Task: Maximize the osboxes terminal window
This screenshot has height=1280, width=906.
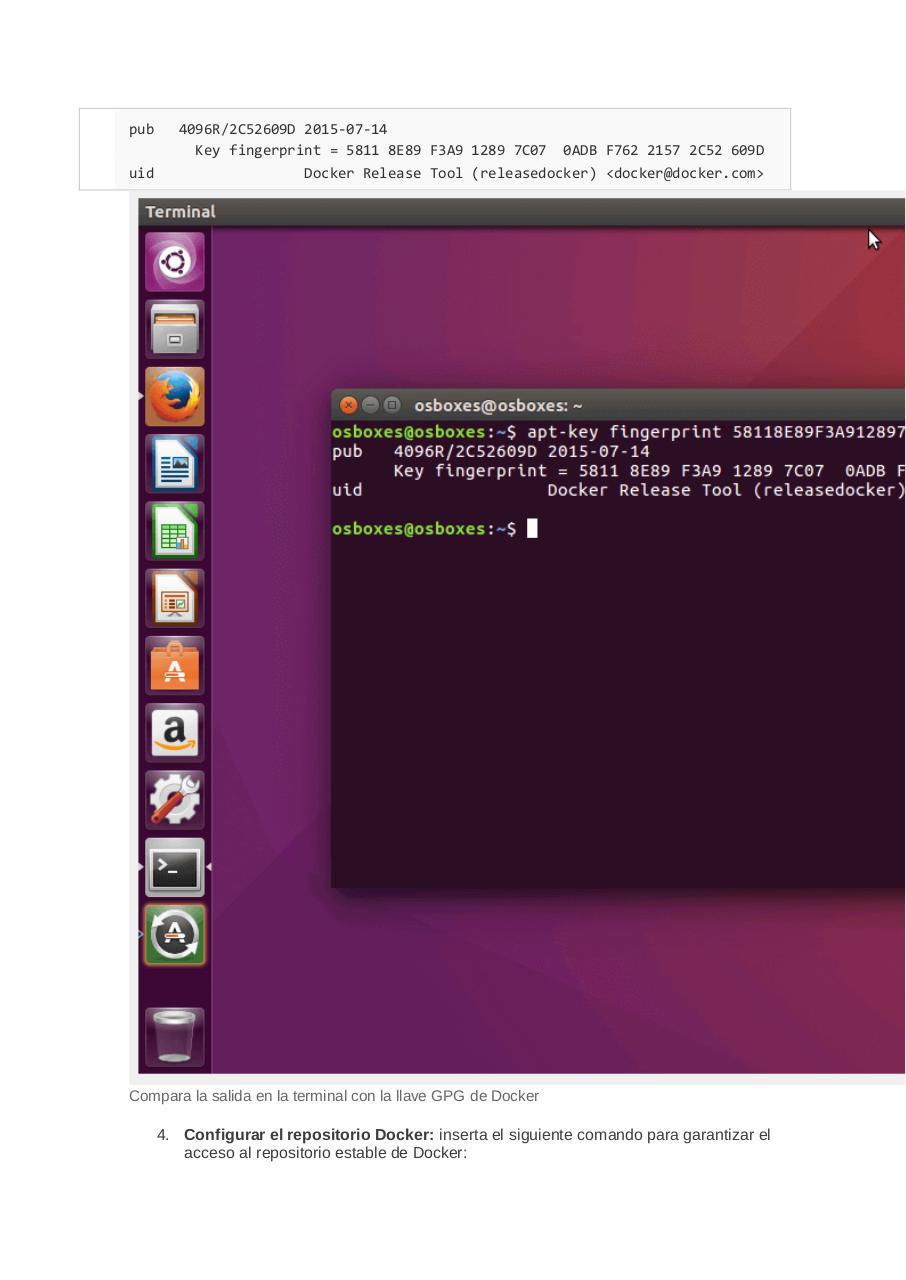Action: point(390,405)
